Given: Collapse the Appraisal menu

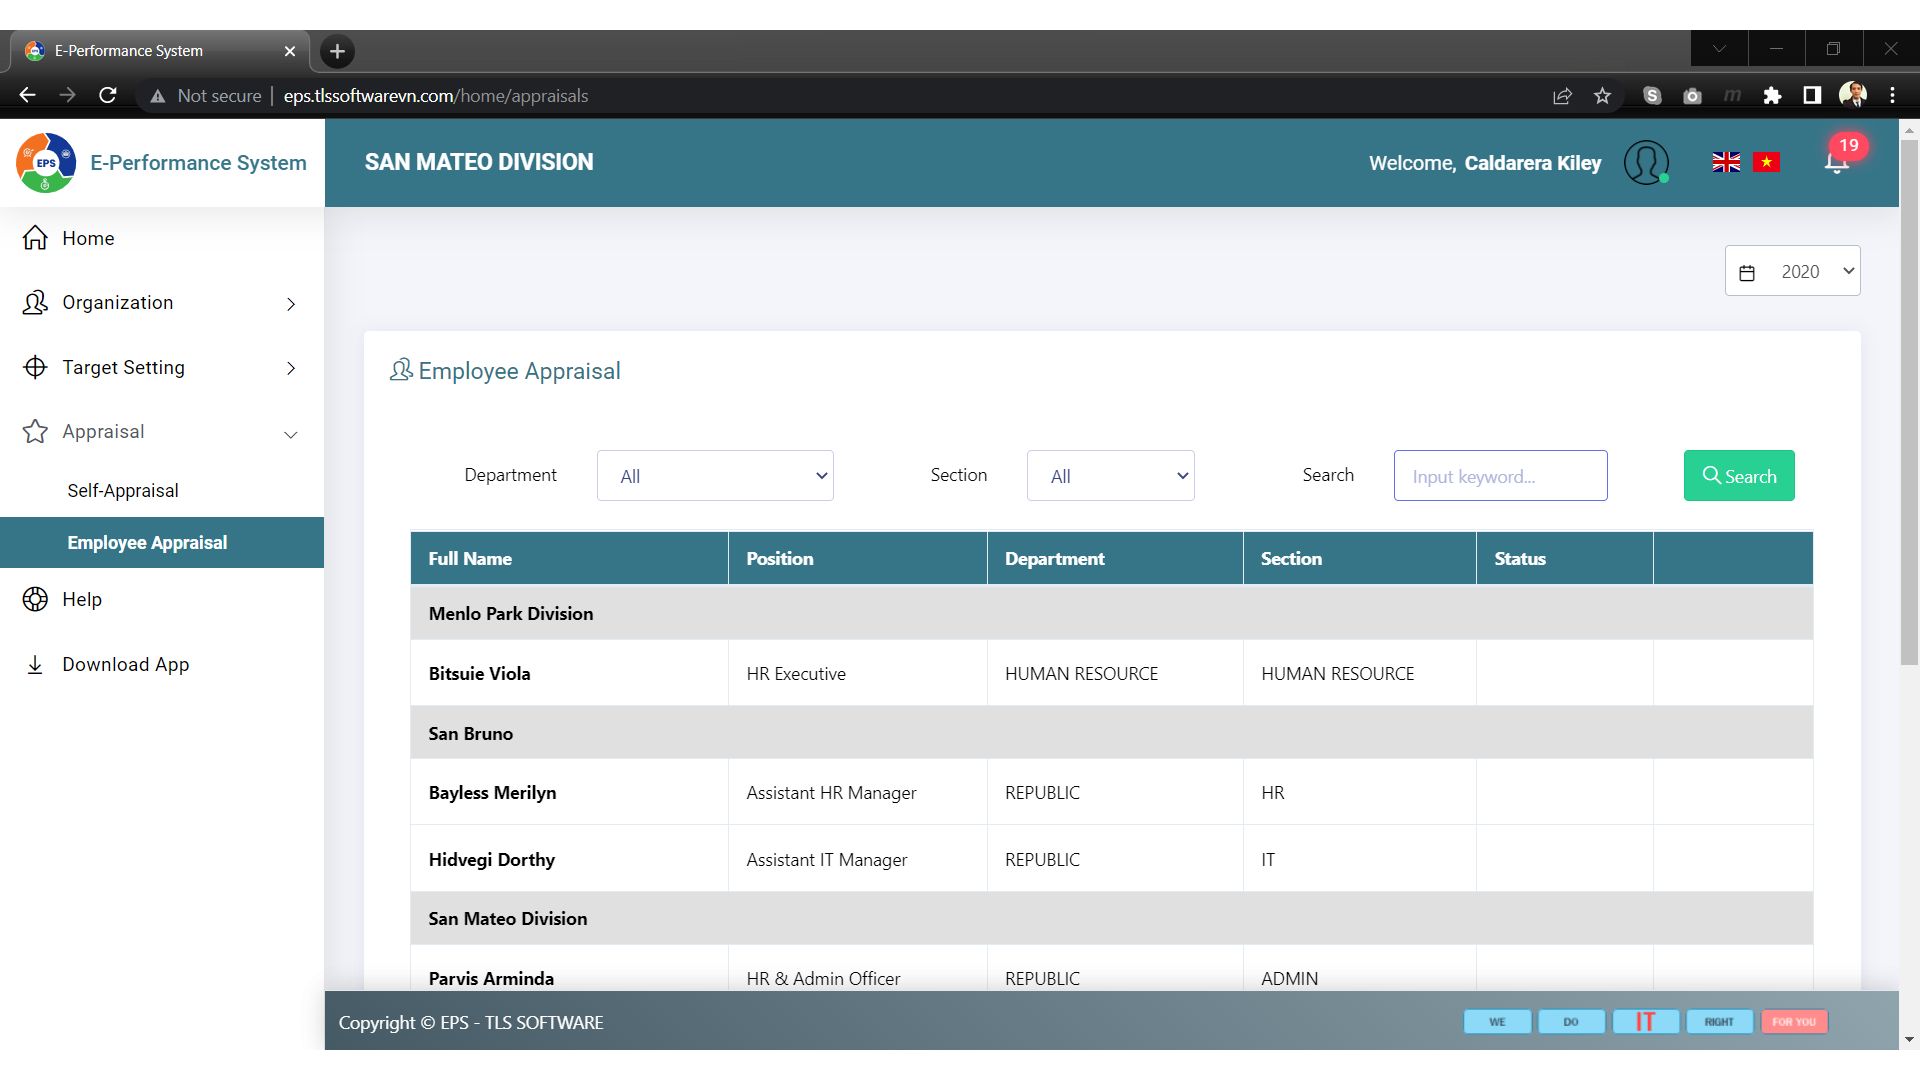Looking at the screenshot, I should coord(160,432).
